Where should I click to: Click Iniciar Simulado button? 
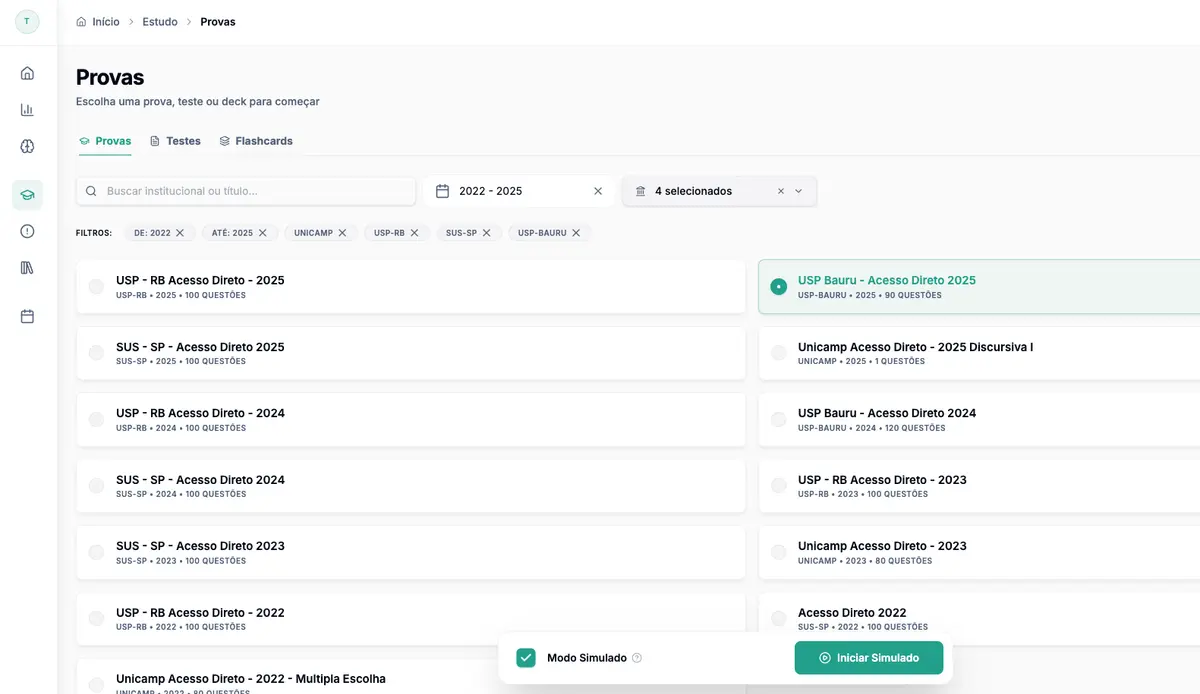[x=869, y=658]
